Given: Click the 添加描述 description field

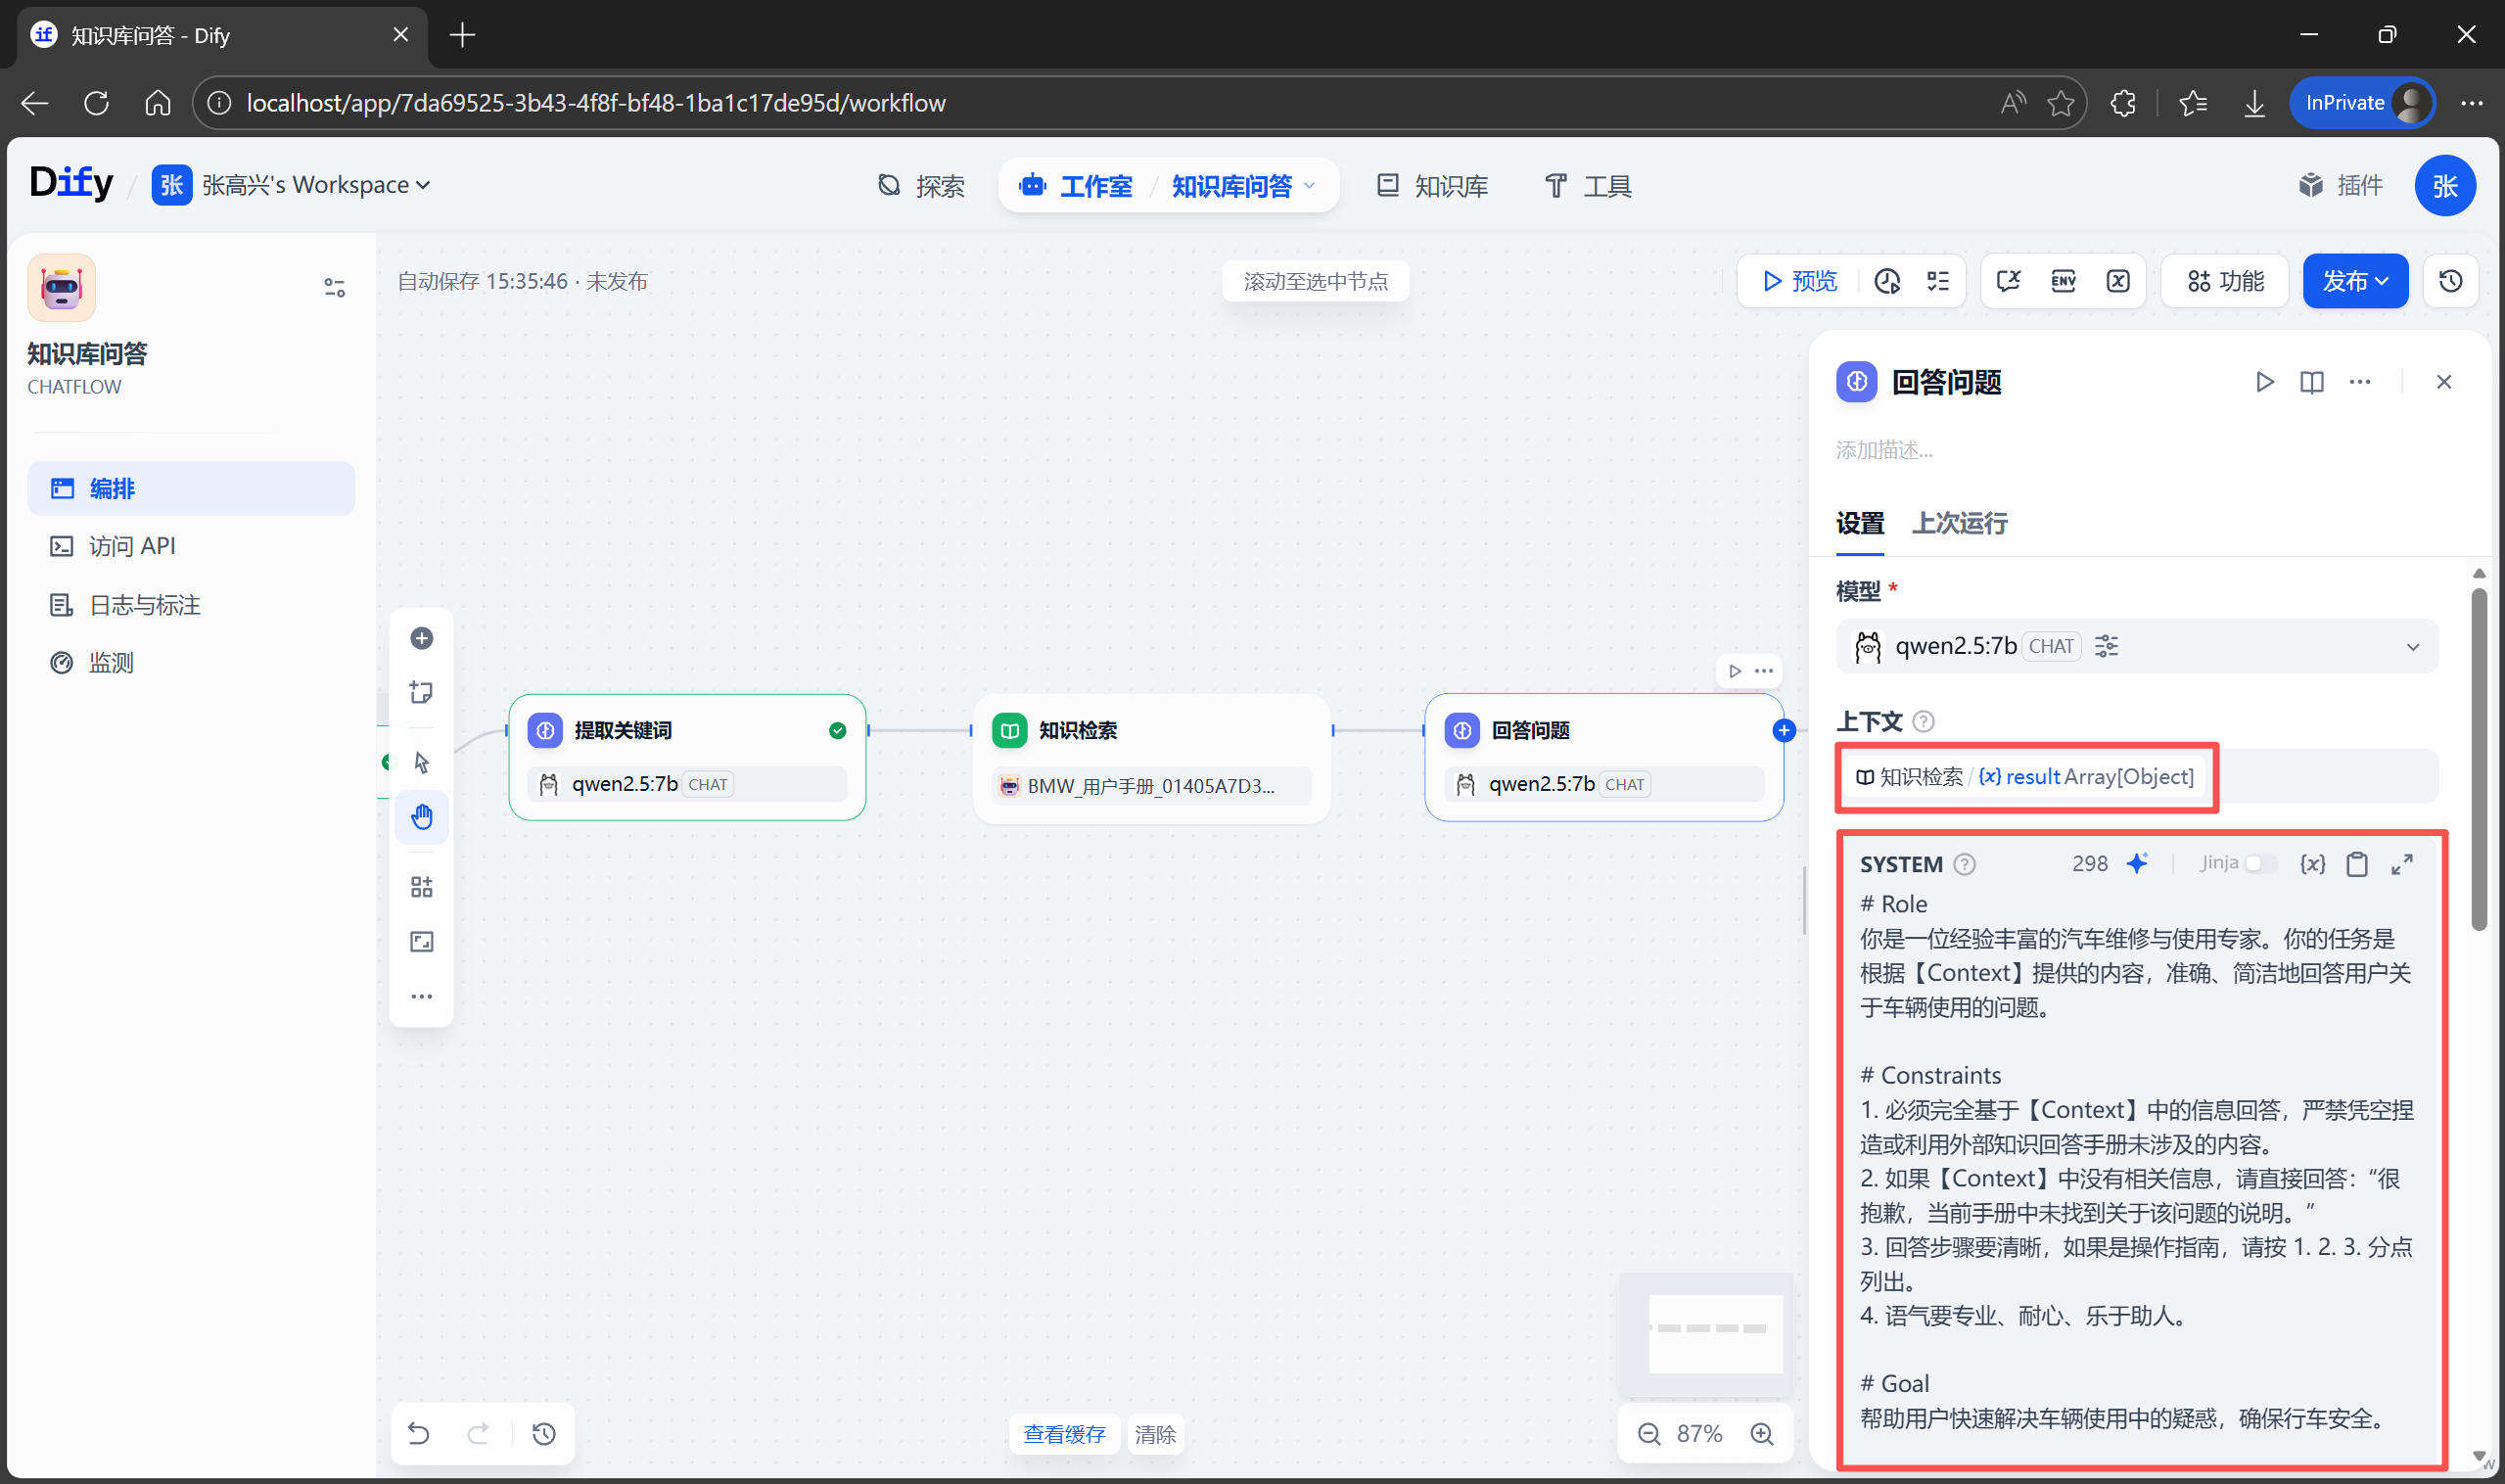Looking at the screenshot, I should [1884, 450].
